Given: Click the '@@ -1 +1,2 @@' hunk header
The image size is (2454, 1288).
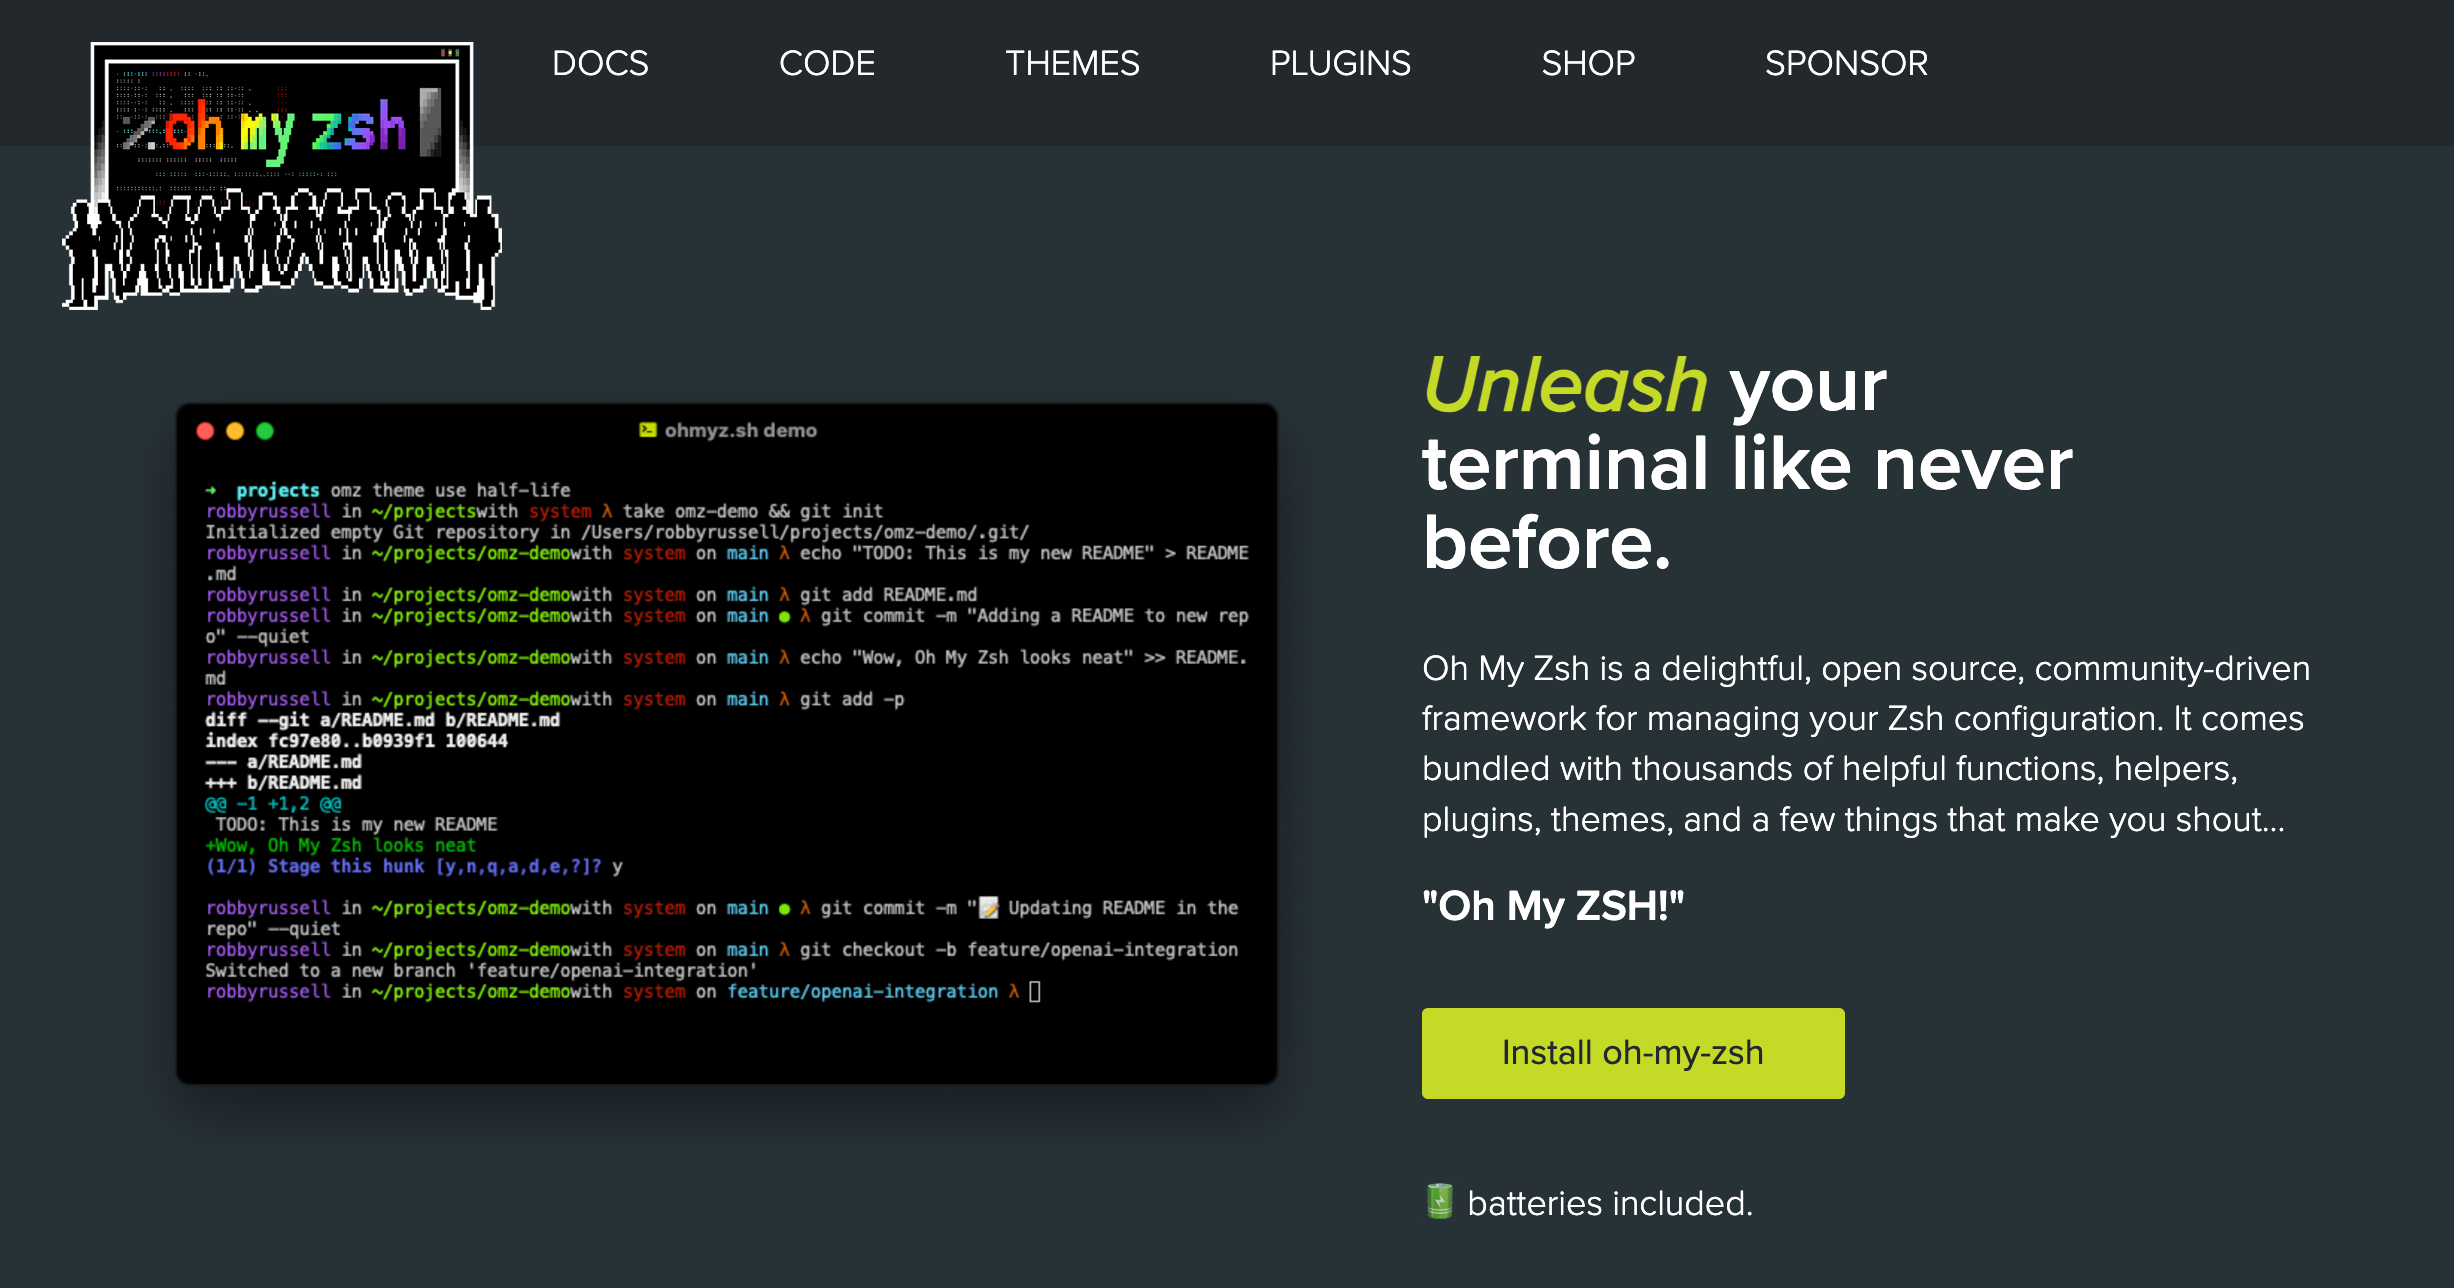Looking at the screenshot, I should (x=273, y=804).
